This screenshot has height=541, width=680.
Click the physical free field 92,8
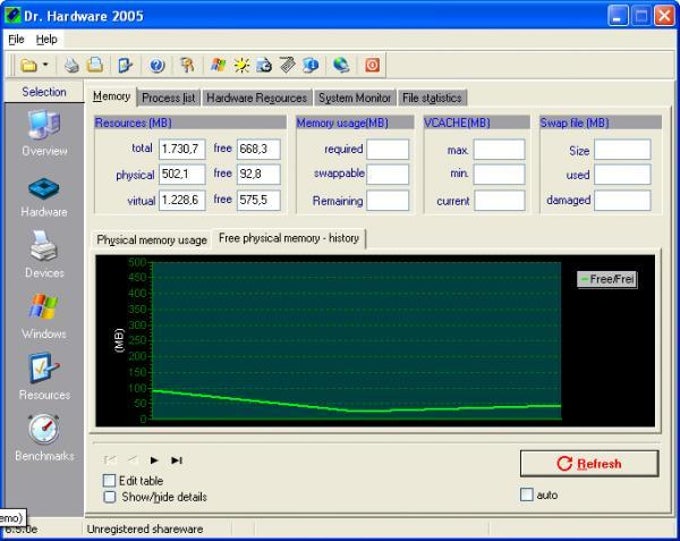coord(258,174)
